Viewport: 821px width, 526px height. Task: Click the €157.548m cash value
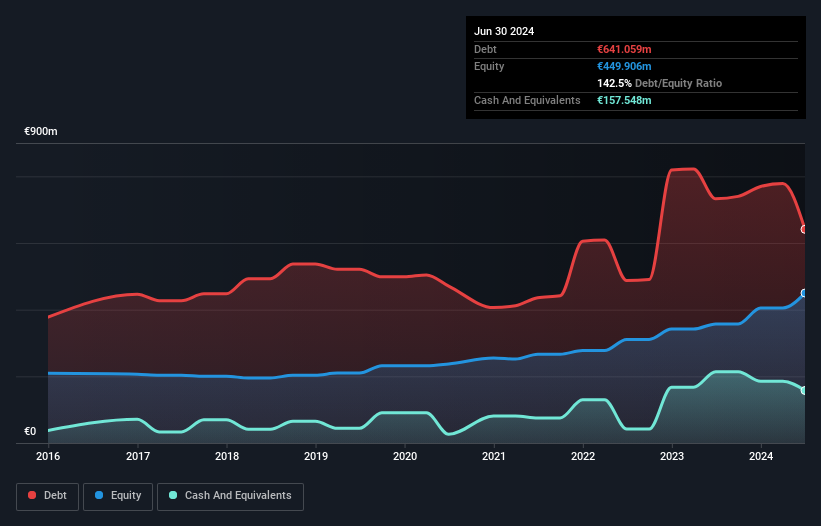(x=624, y=100)
